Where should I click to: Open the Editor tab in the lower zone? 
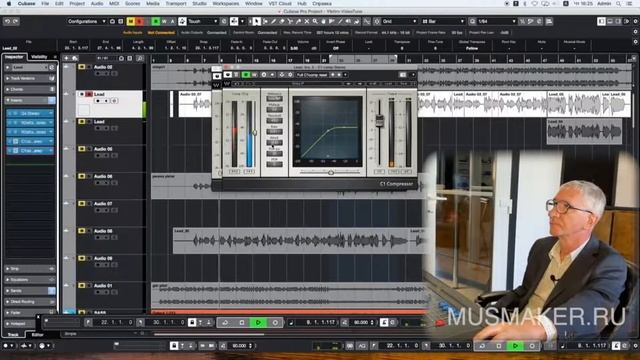click(38, 335)
